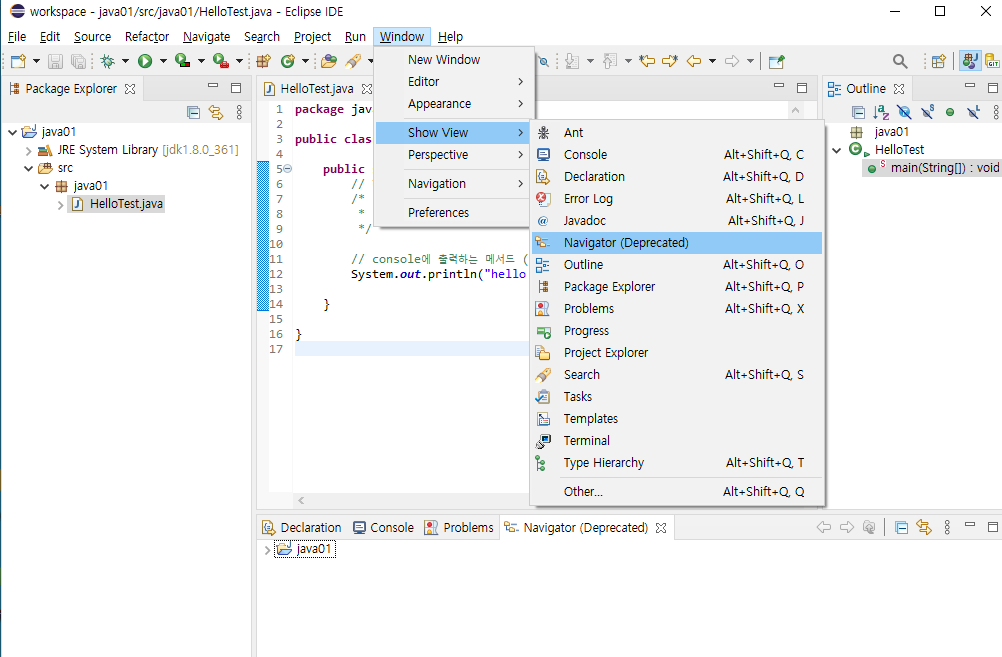The width and height of the screenshot is (1002, 657).
Task: Click the New Java Class icon
Action: pyautogui.click(x=288, y=61)
